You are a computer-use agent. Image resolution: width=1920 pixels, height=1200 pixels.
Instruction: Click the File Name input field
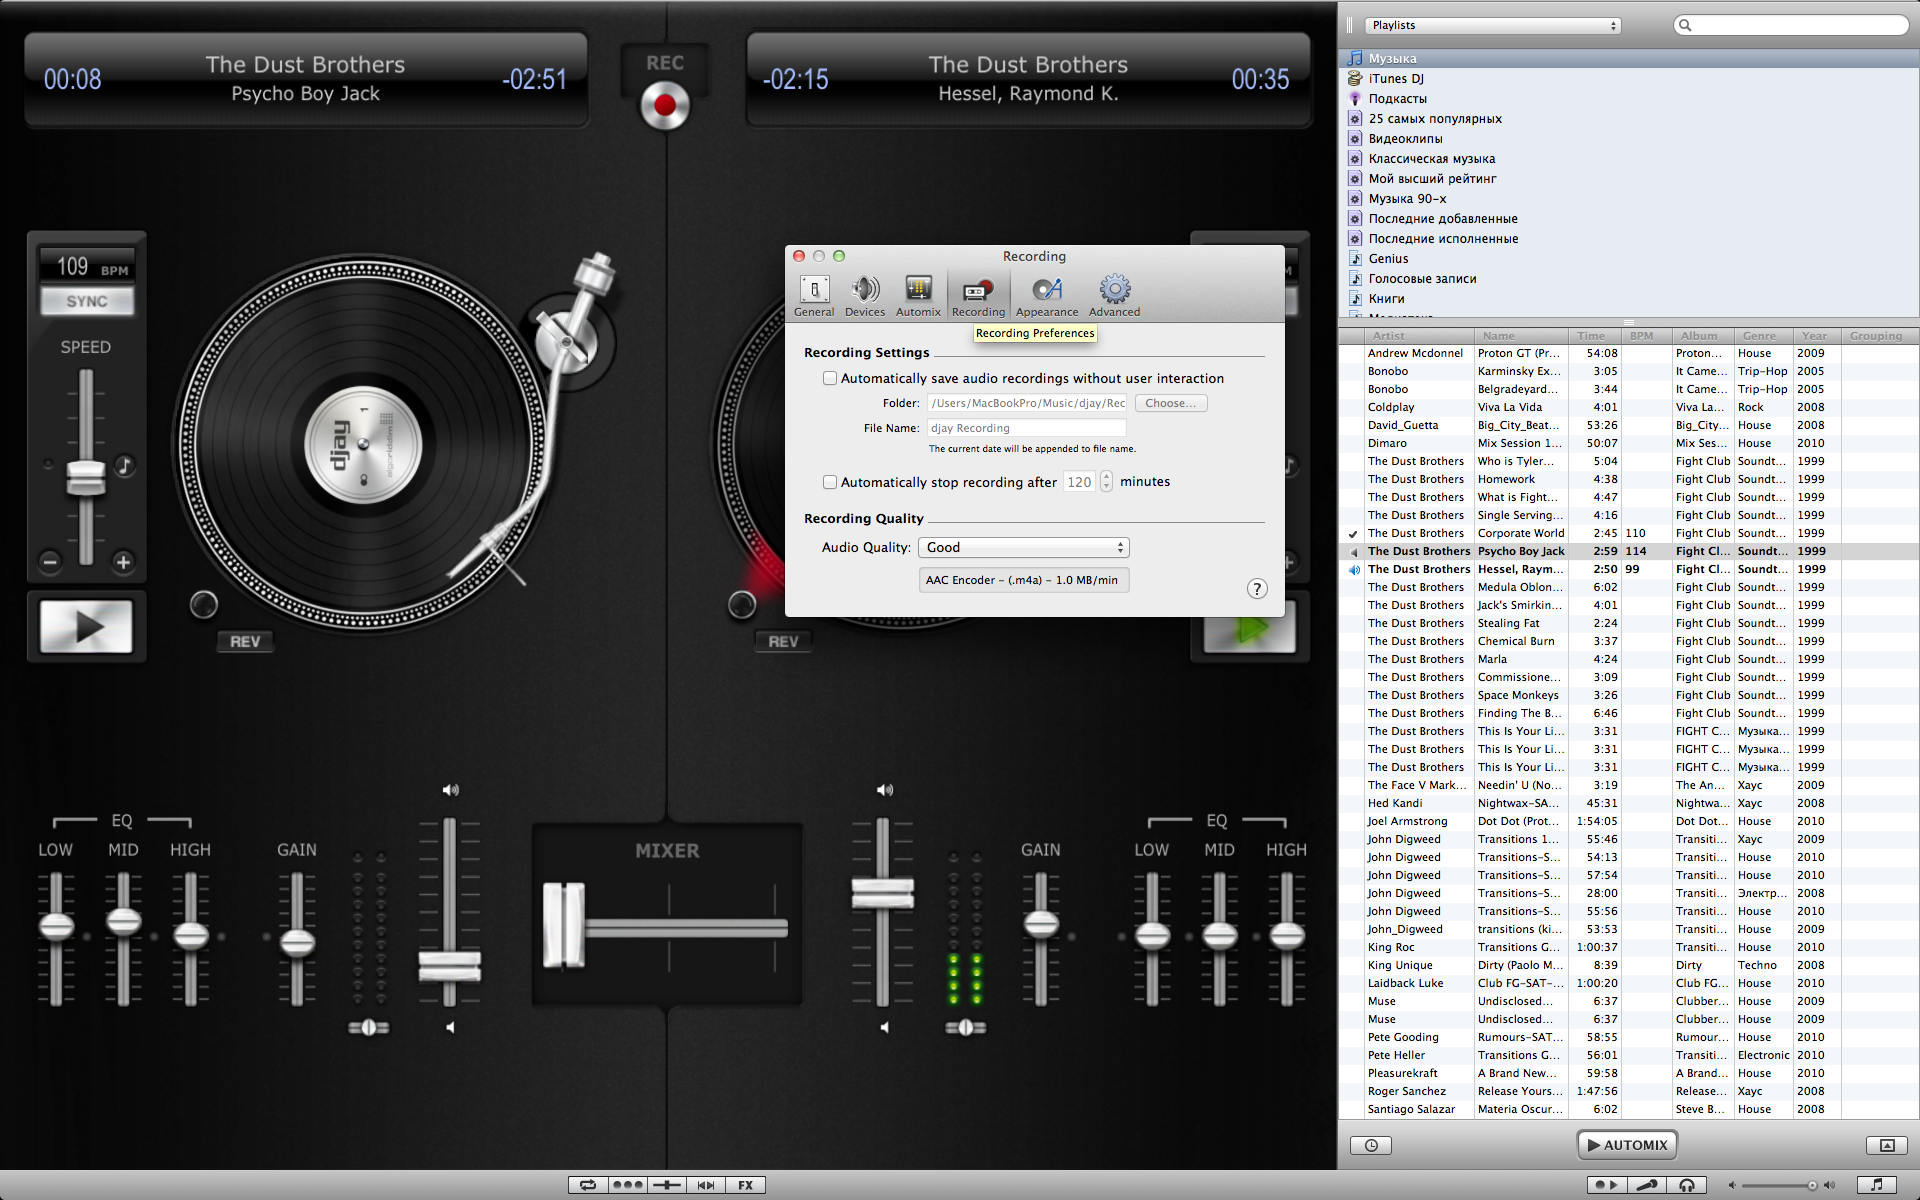pyautogui.click(x=1027, y=428)
